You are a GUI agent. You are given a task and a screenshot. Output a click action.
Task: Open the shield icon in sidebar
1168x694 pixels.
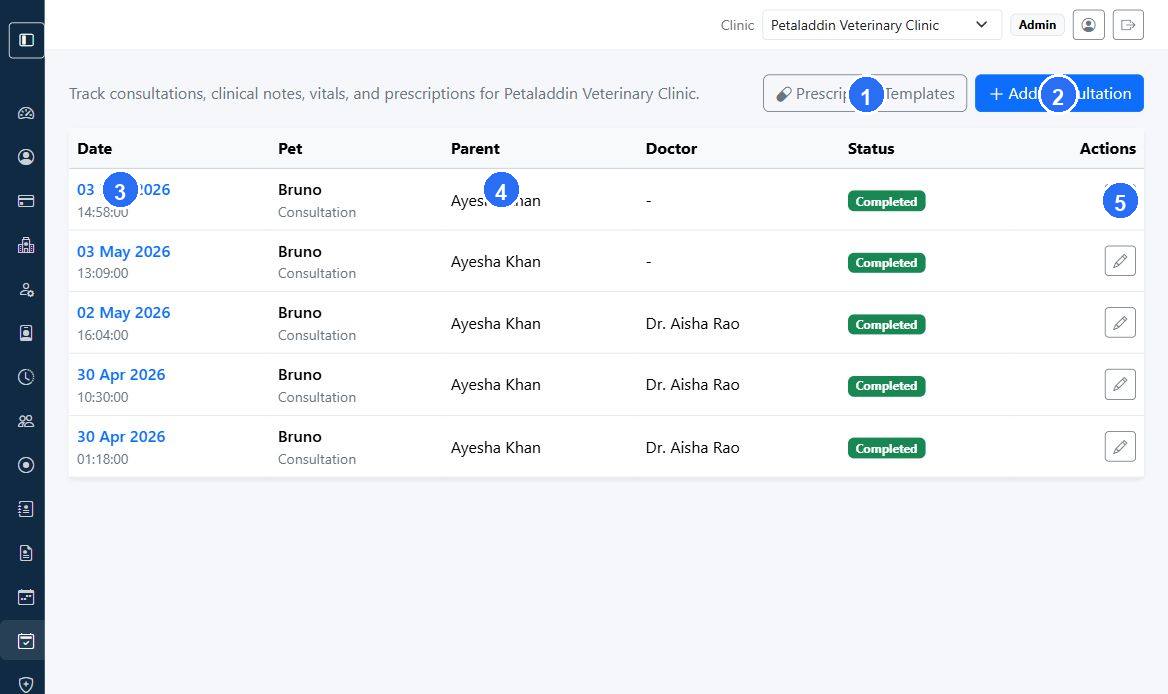pyautogui.click(x=26, y=684)
